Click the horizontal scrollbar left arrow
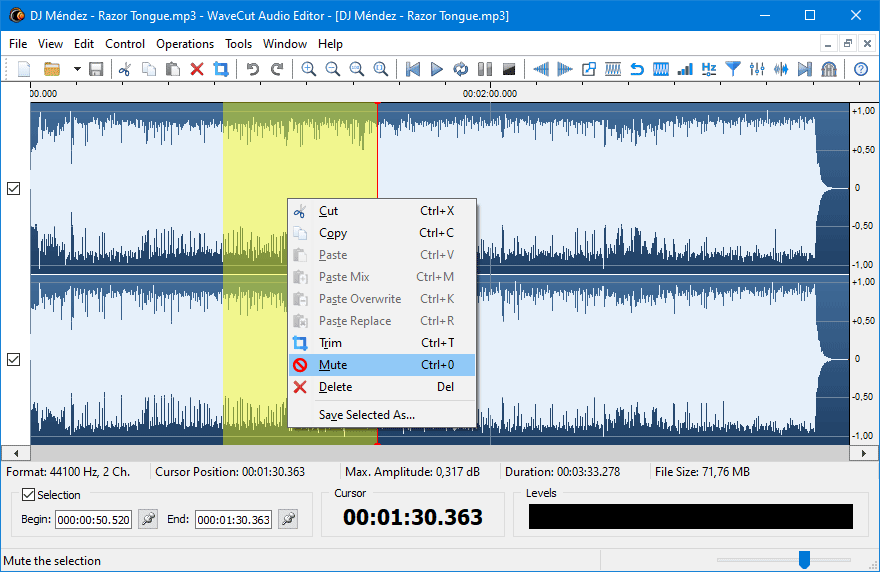 pos(16,453)
